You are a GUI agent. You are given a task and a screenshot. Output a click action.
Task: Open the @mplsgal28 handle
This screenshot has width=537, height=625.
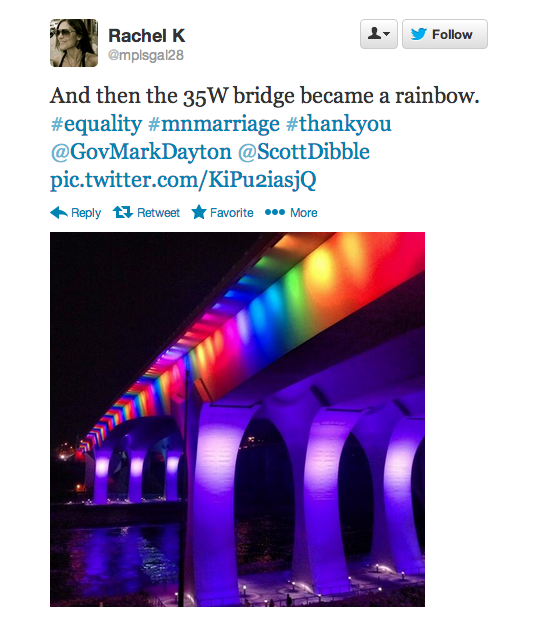point(146,55)
